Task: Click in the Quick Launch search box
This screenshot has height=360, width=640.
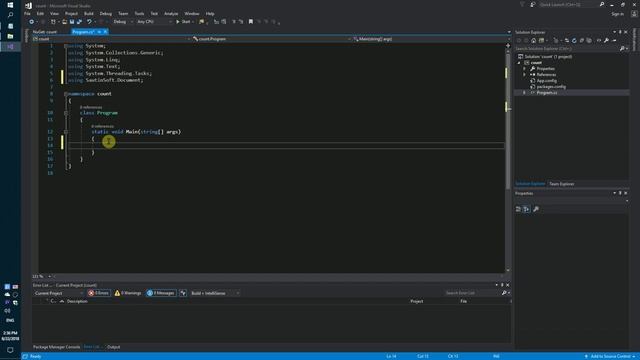Action: pyautogui.click(x=569, y=4)
